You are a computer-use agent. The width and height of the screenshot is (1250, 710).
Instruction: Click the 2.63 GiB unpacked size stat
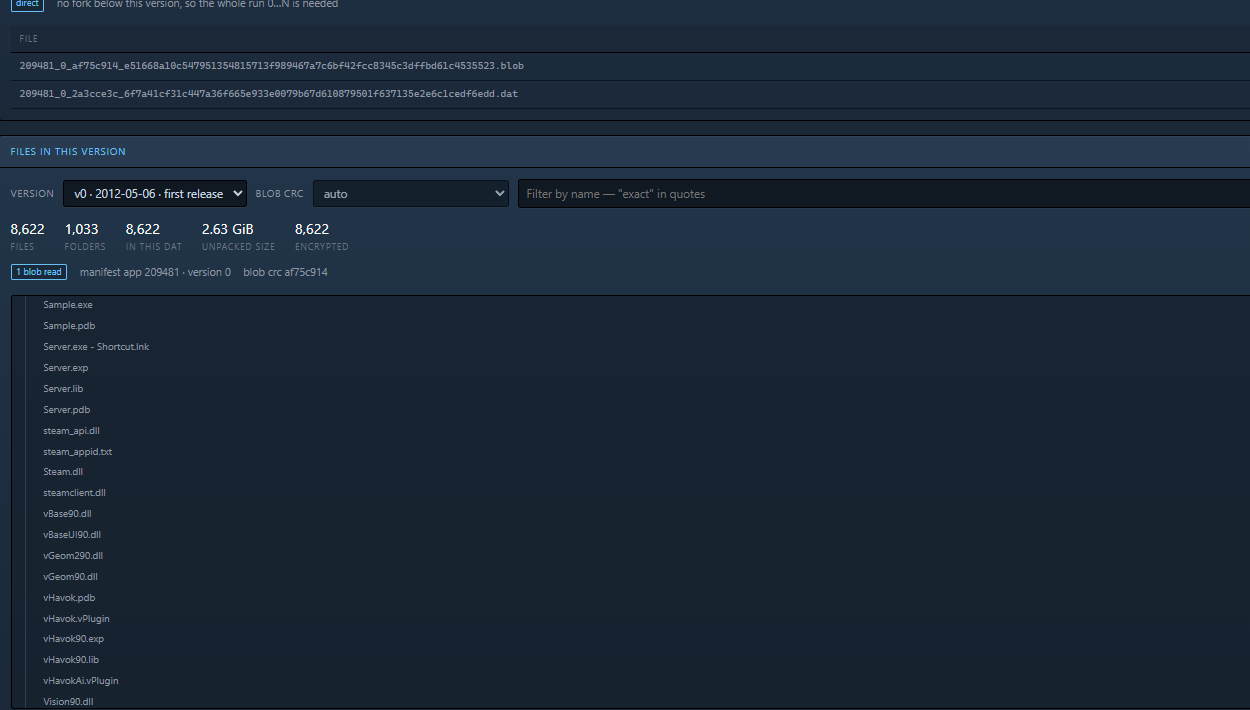(238, 236)
